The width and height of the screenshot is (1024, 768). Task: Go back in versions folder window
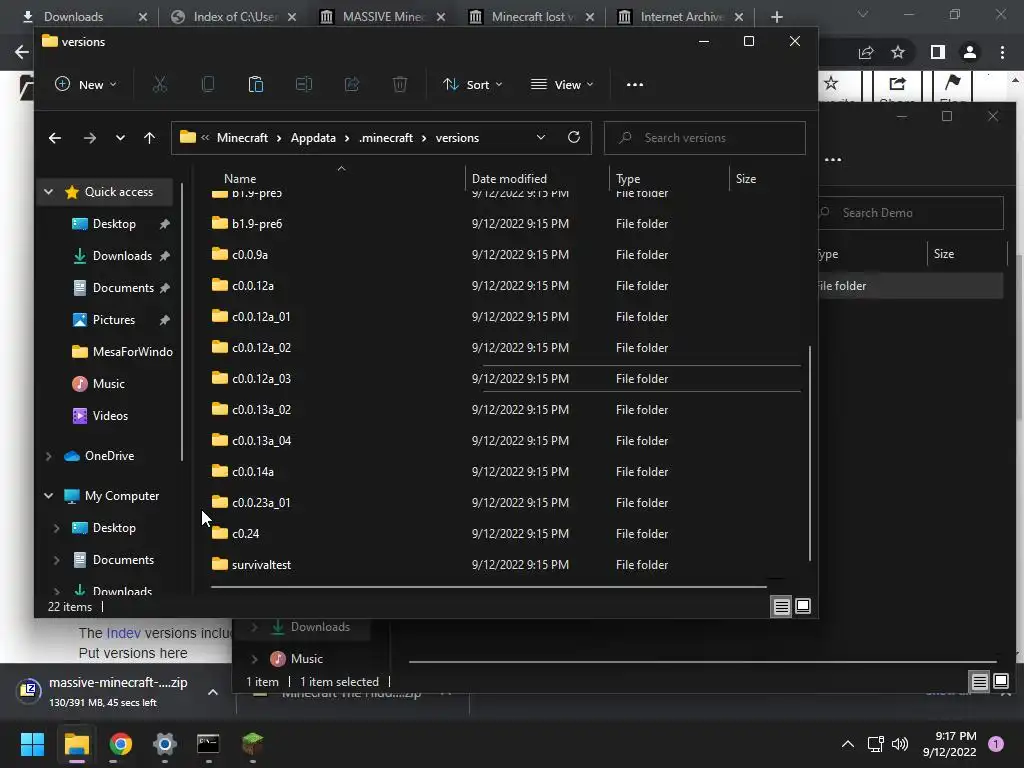tap(55, 138)
